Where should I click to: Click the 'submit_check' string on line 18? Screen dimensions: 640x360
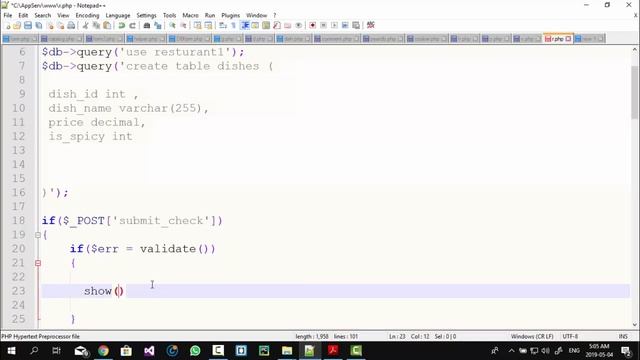160,221
